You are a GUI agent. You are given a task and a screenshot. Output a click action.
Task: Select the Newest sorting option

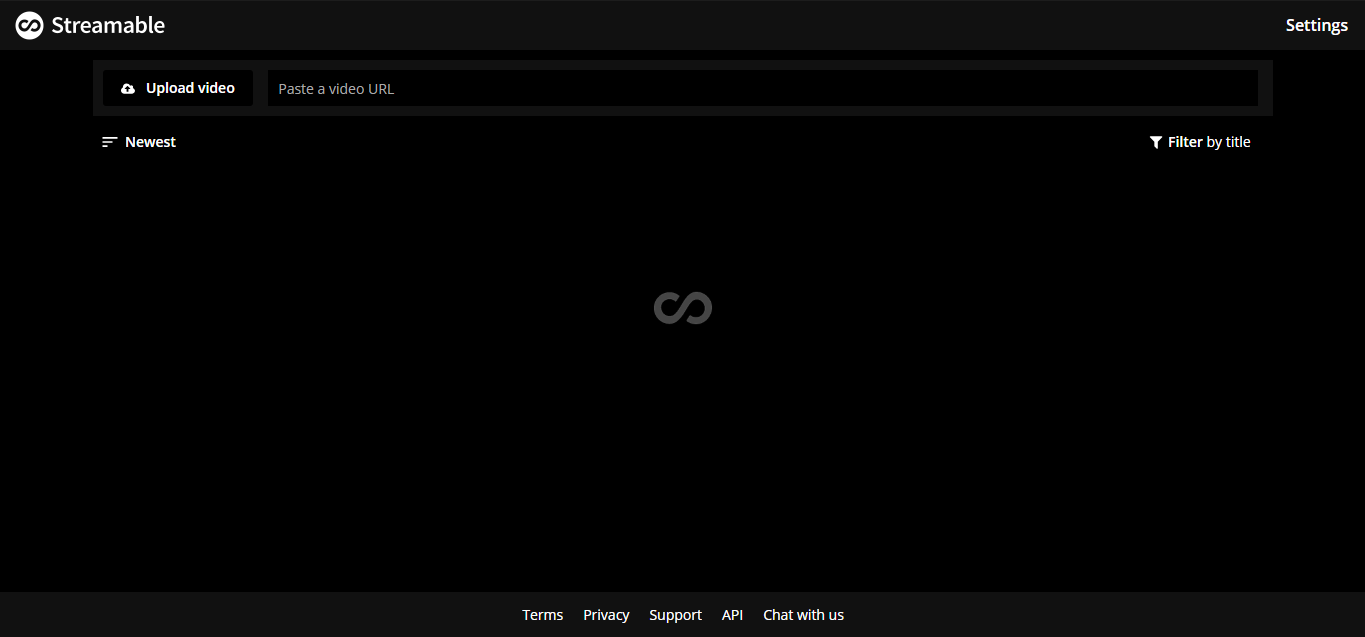[150, 141]
